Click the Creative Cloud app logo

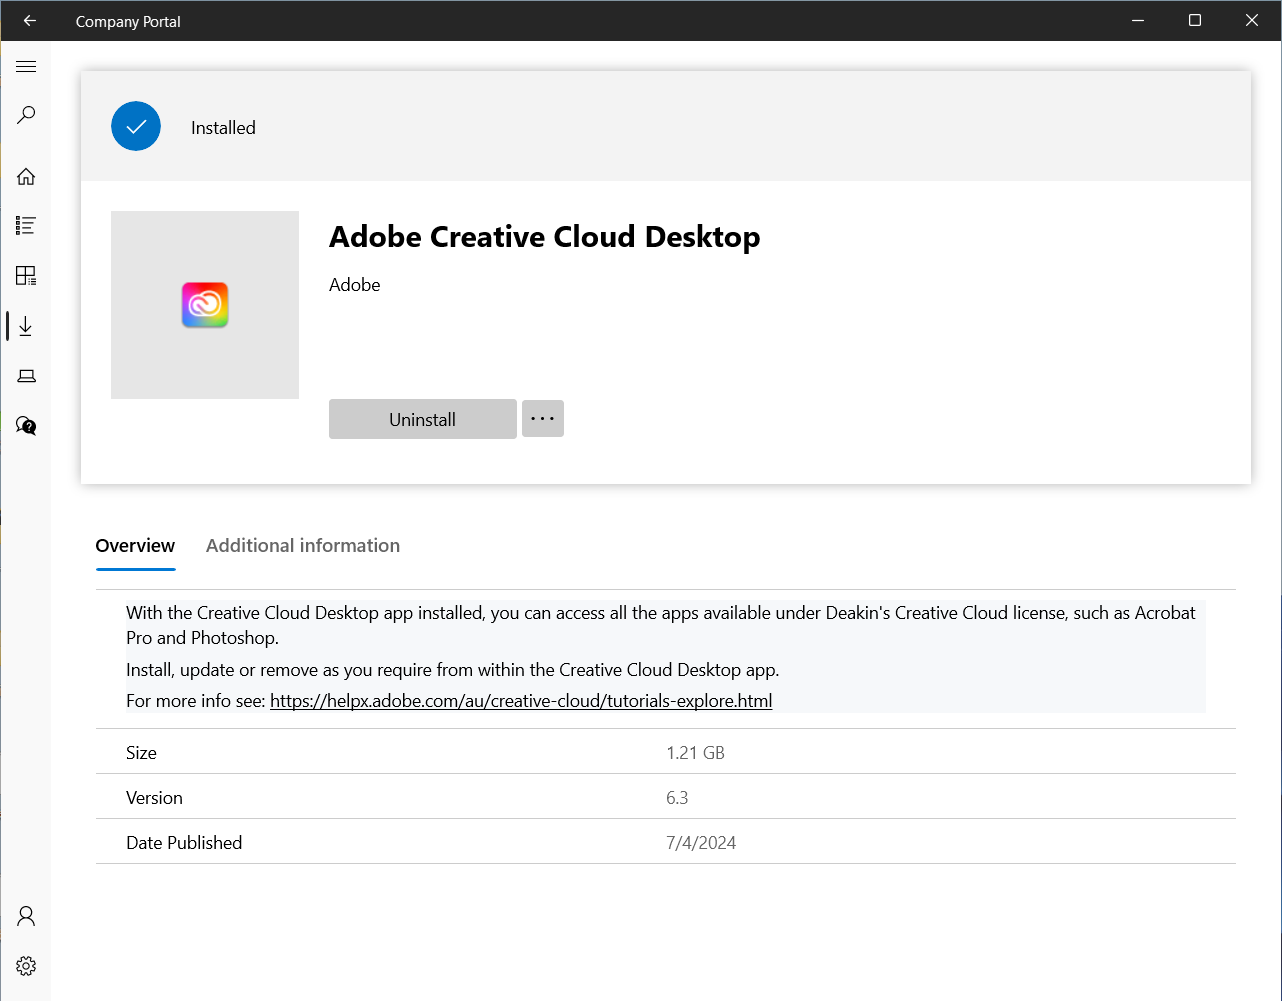(x=205, y=305)
